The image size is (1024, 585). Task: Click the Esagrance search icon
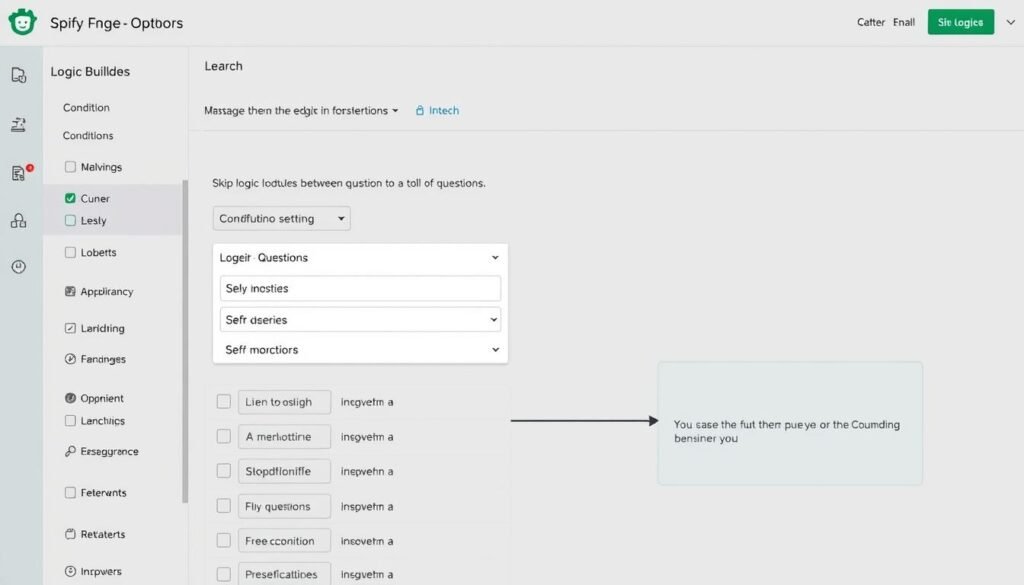(x=68, y=451)
